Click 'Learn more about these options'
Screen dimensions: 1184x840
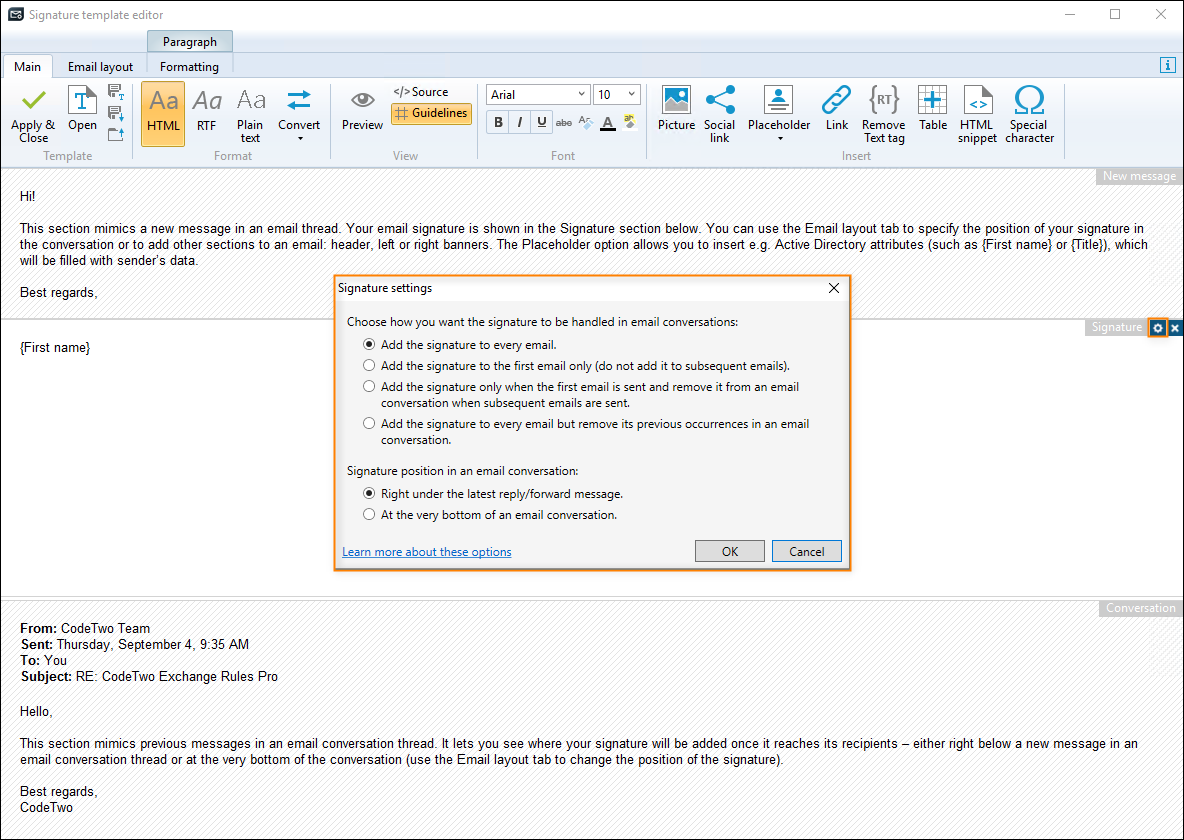tap(427, 551)
